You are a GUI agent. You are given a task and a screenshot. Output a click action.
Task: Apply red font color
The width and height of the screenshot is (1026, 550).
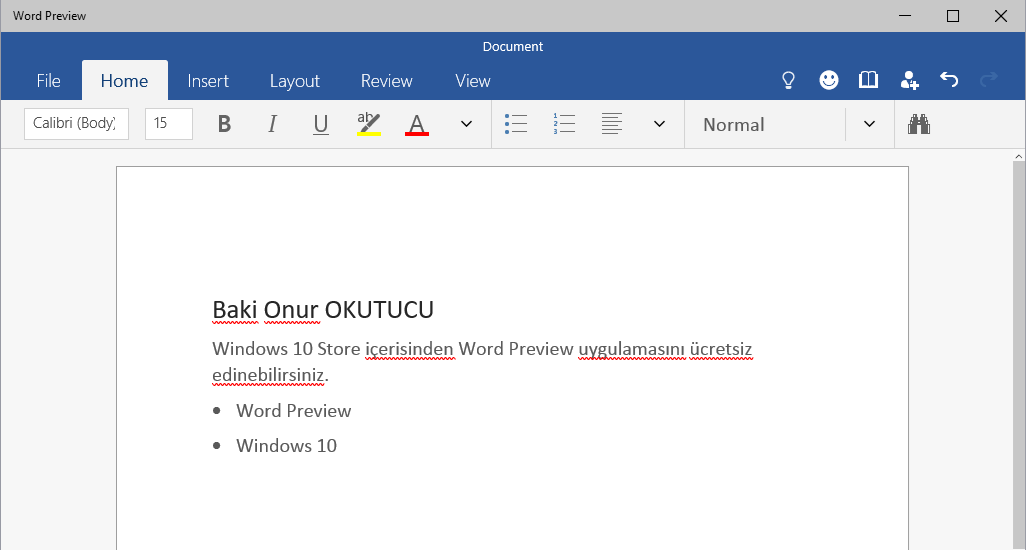click(417, 124)
